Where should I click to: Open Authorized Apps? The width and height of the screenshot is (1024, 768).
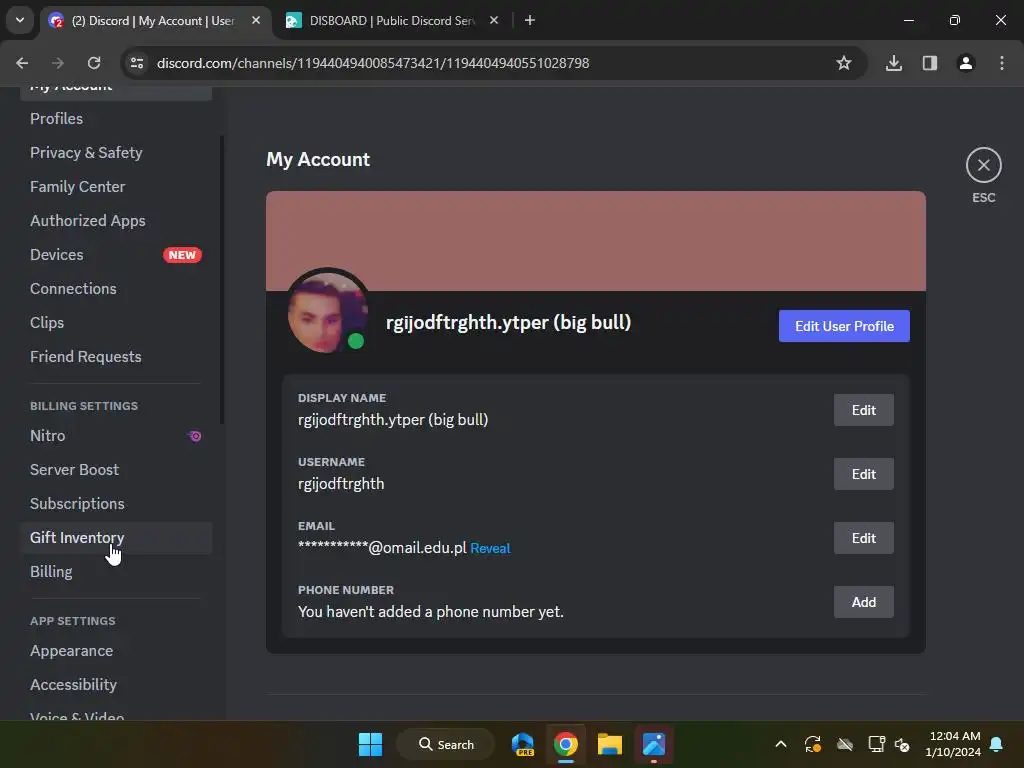(x=116, y=221)
